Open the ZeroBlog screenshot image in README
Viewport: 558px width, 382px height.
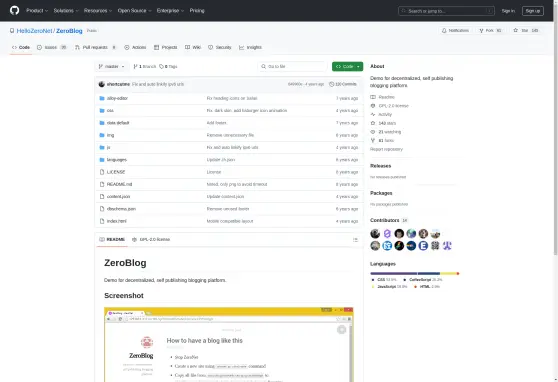click(x=228, y=345)
